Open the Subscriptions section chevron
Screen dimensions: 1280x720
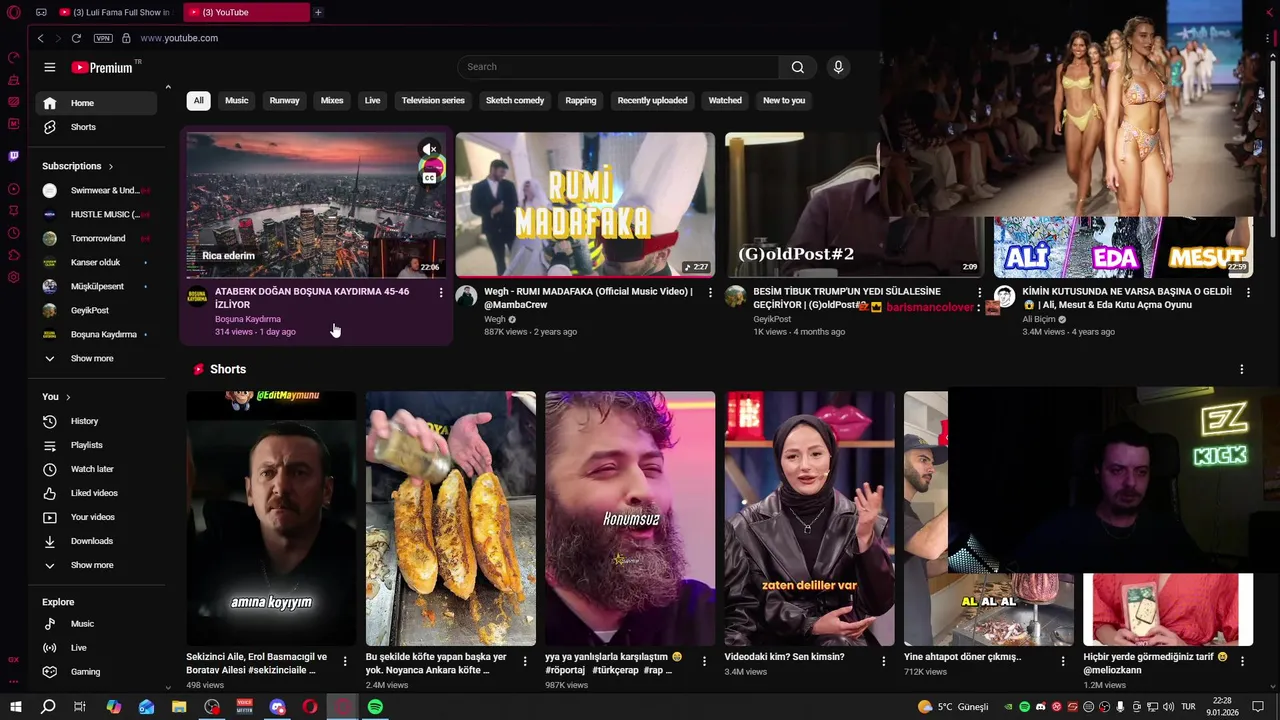(111, 166)
